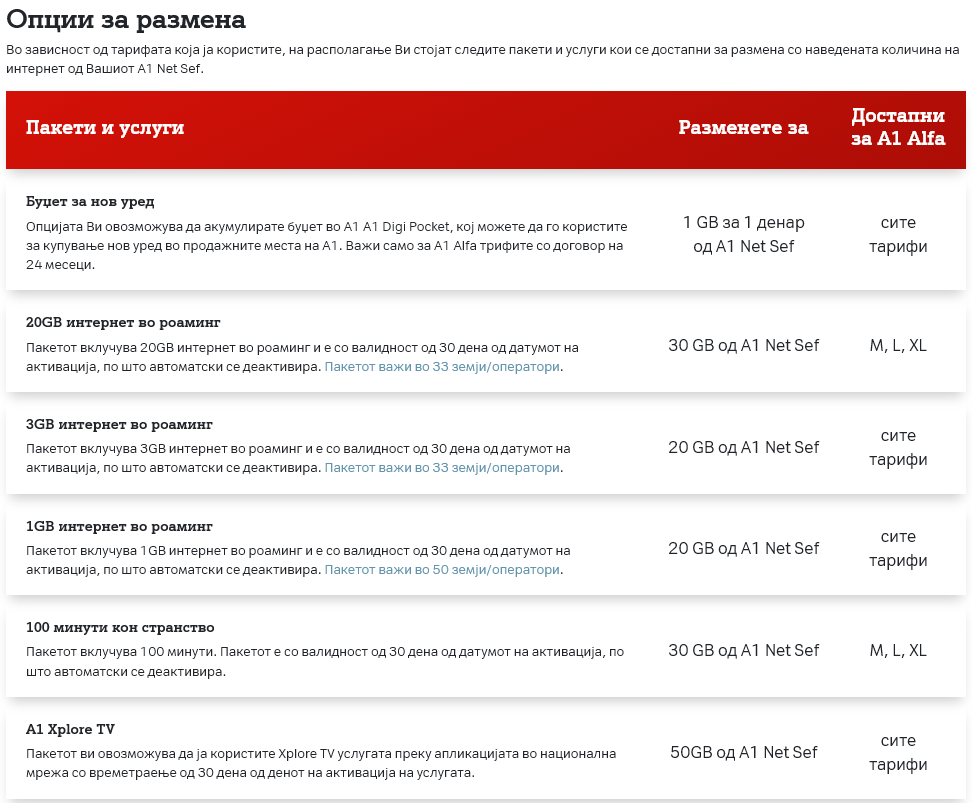Select the "Буџет за нов уред" row title
972x803 pixels.
coord(90,201)
